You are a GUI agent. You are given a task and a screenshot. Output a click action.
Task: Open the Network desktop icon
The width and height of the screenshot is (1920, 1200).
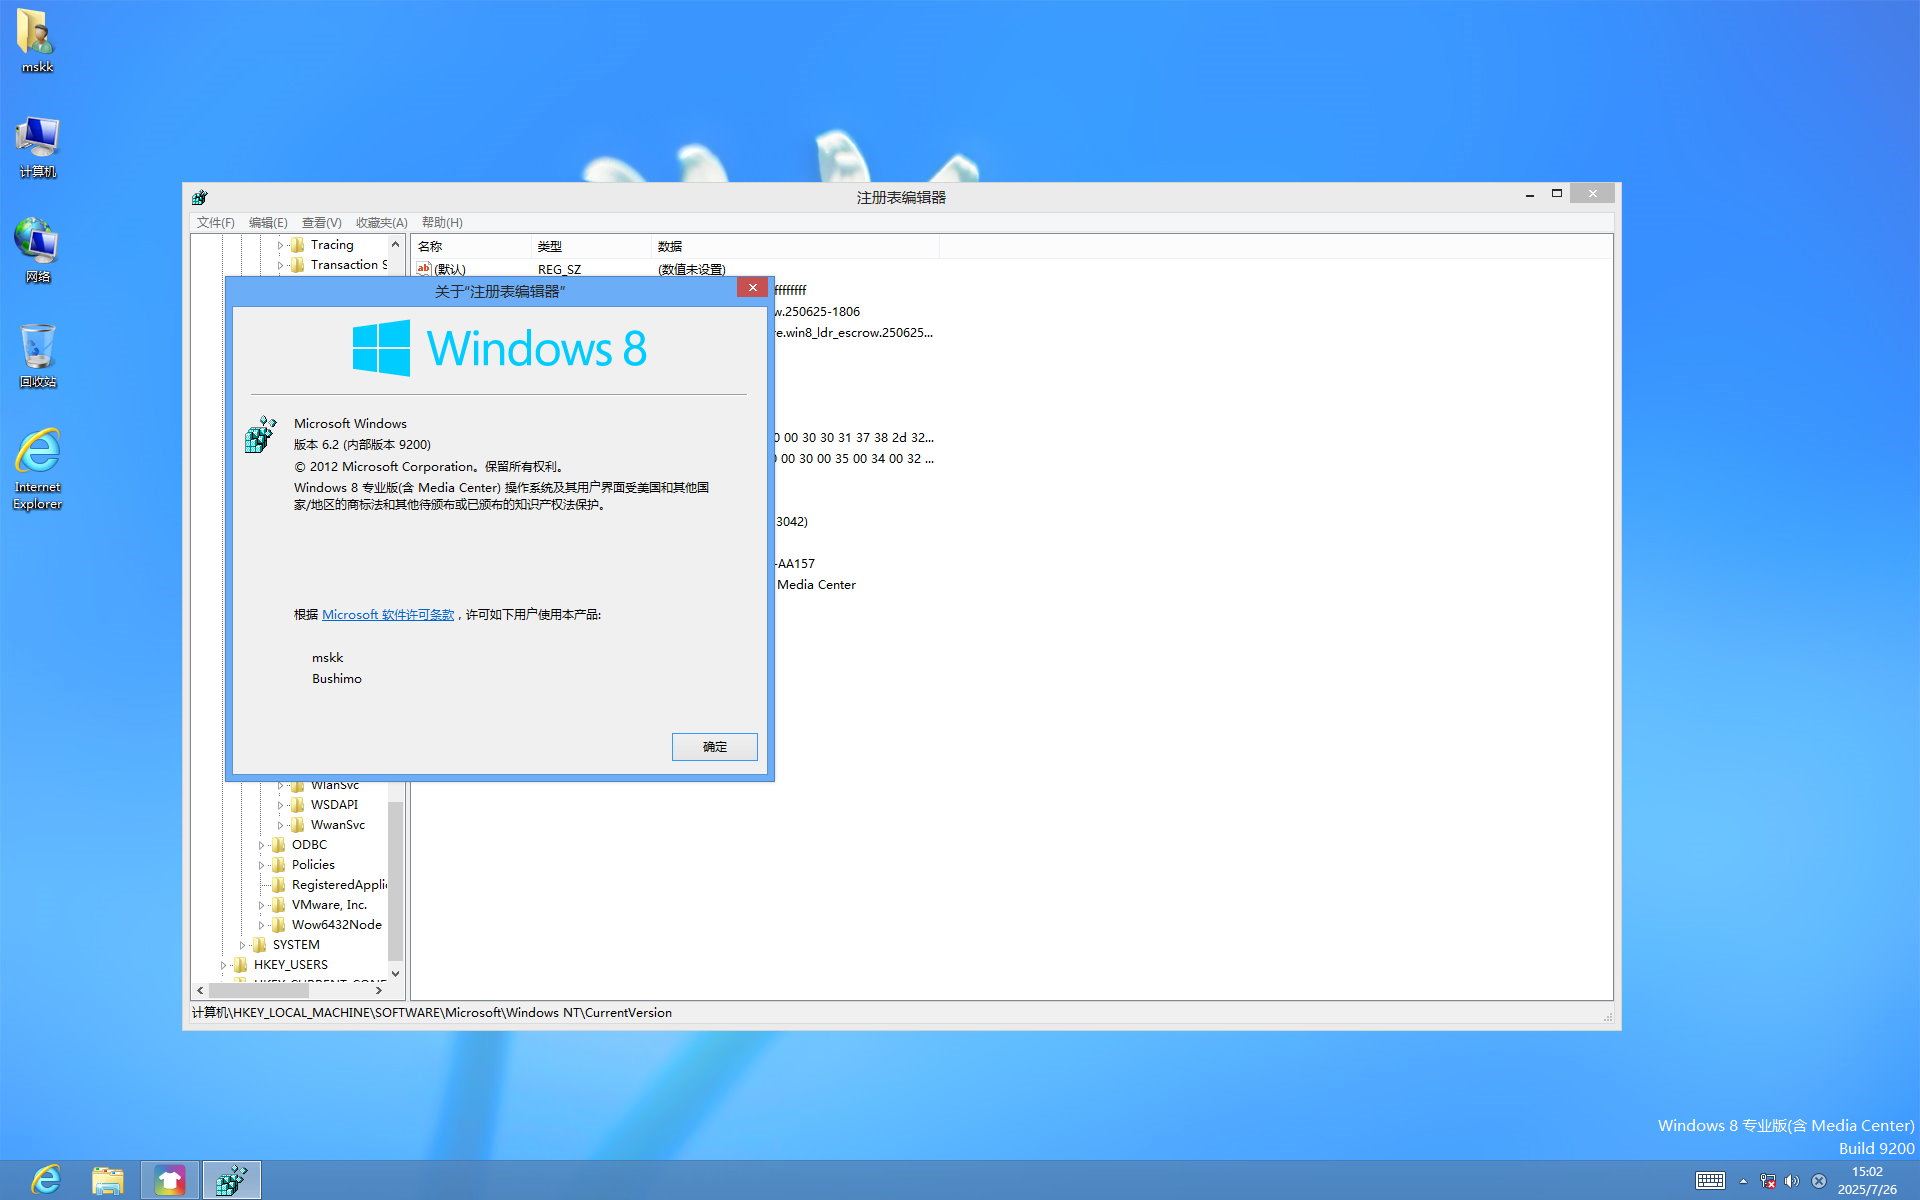click(37, 244)
